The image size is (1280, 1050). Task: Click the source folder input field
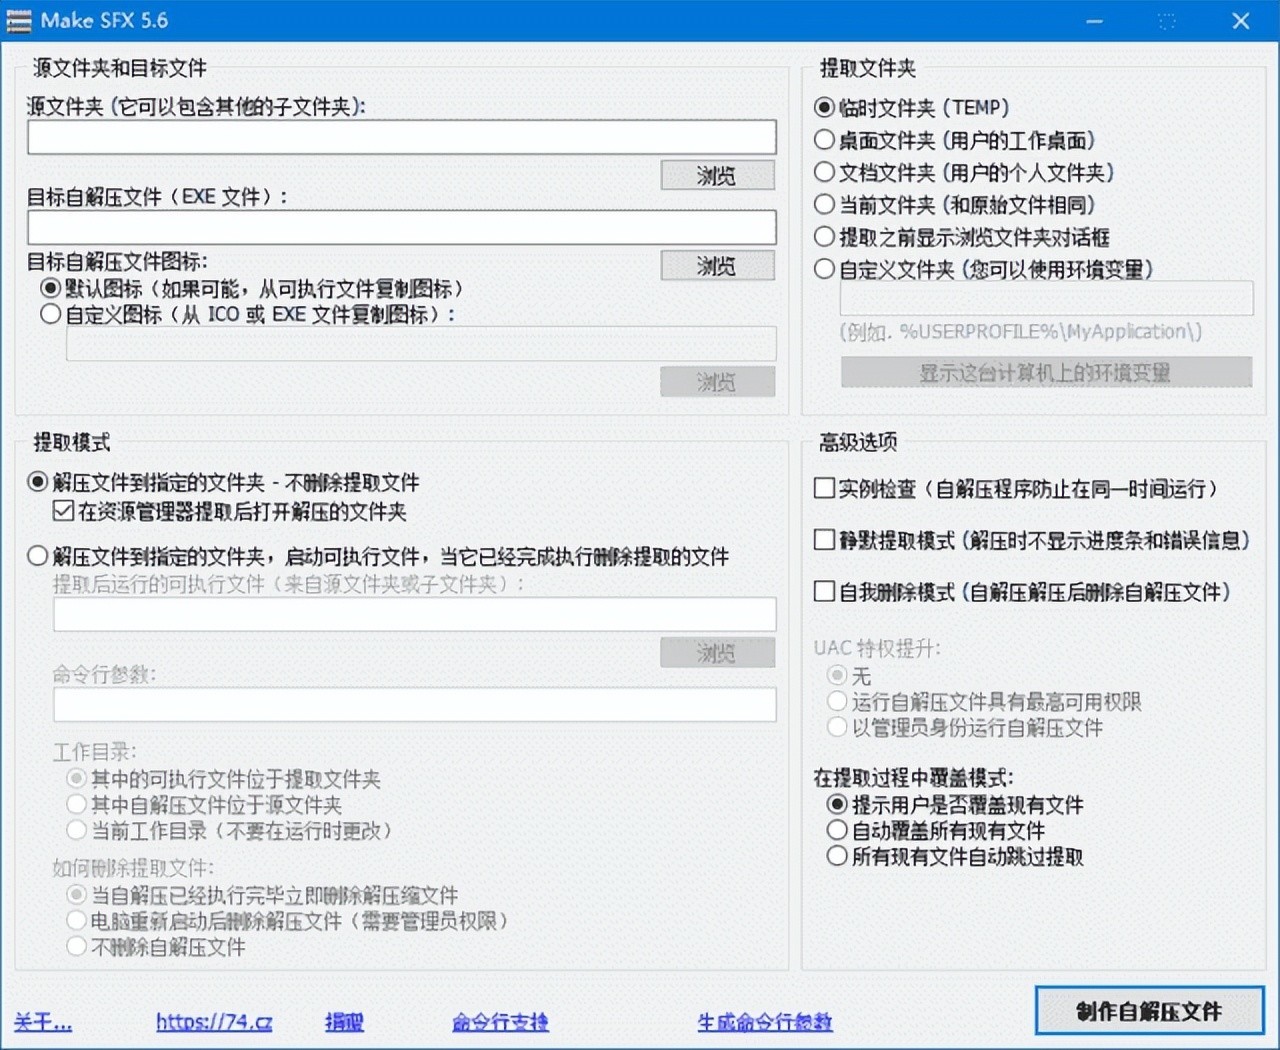[401, 138]
